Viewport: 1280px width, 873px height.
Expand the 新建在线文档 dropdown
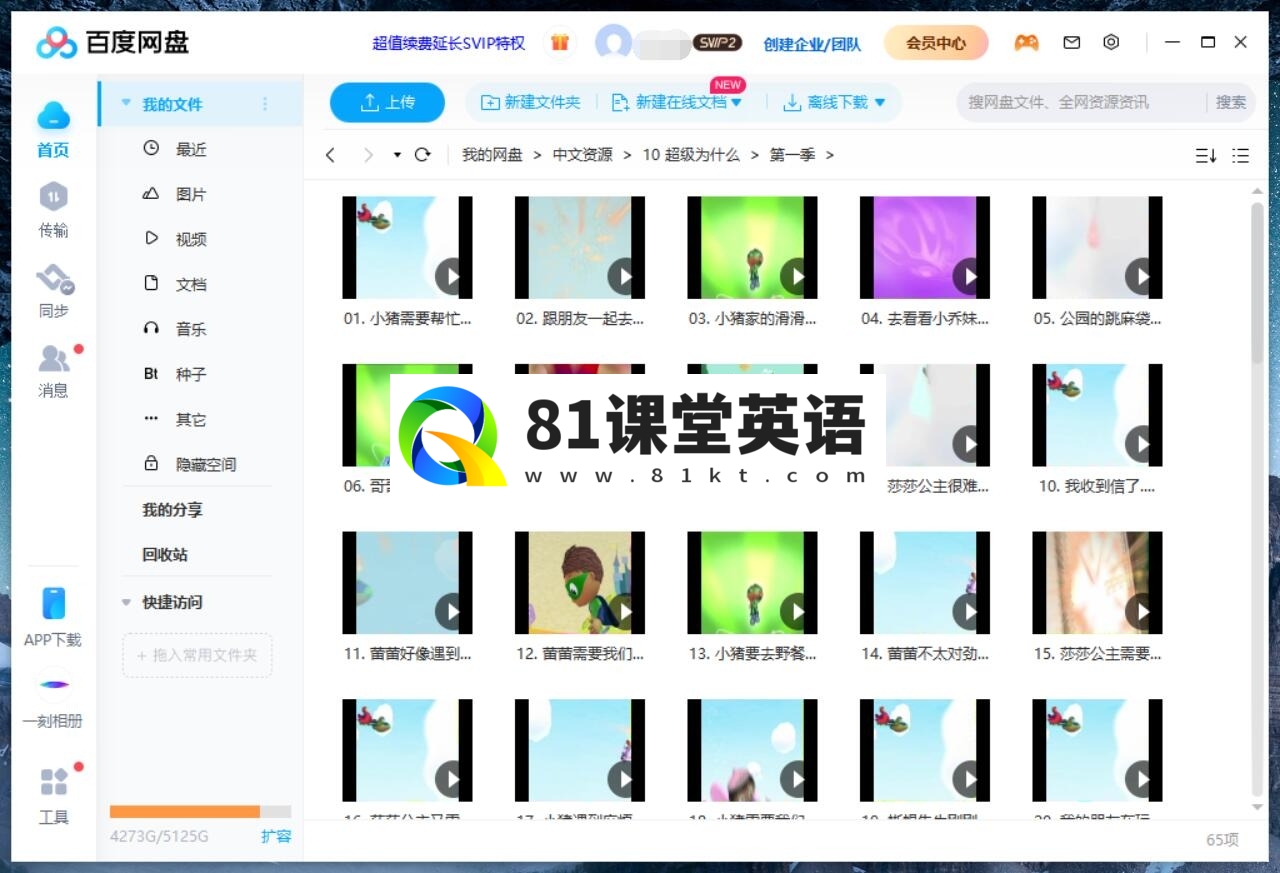[x=737, y=102]
